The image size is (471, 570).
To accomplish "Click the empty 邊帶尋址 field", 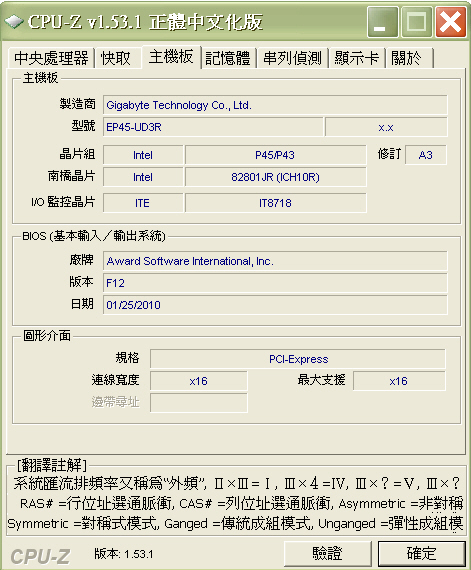I will [x=199, y=403].
